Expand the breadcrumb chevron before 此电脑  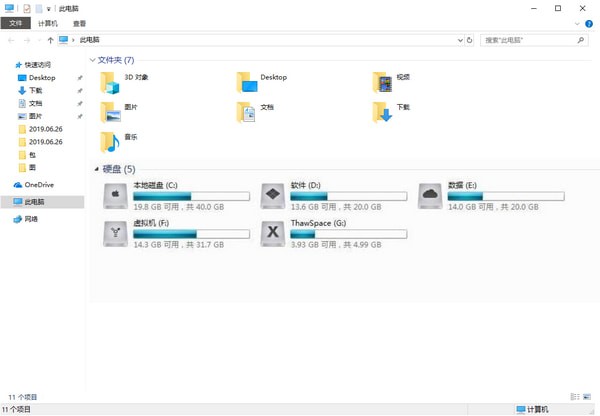(x=73, y=40)
